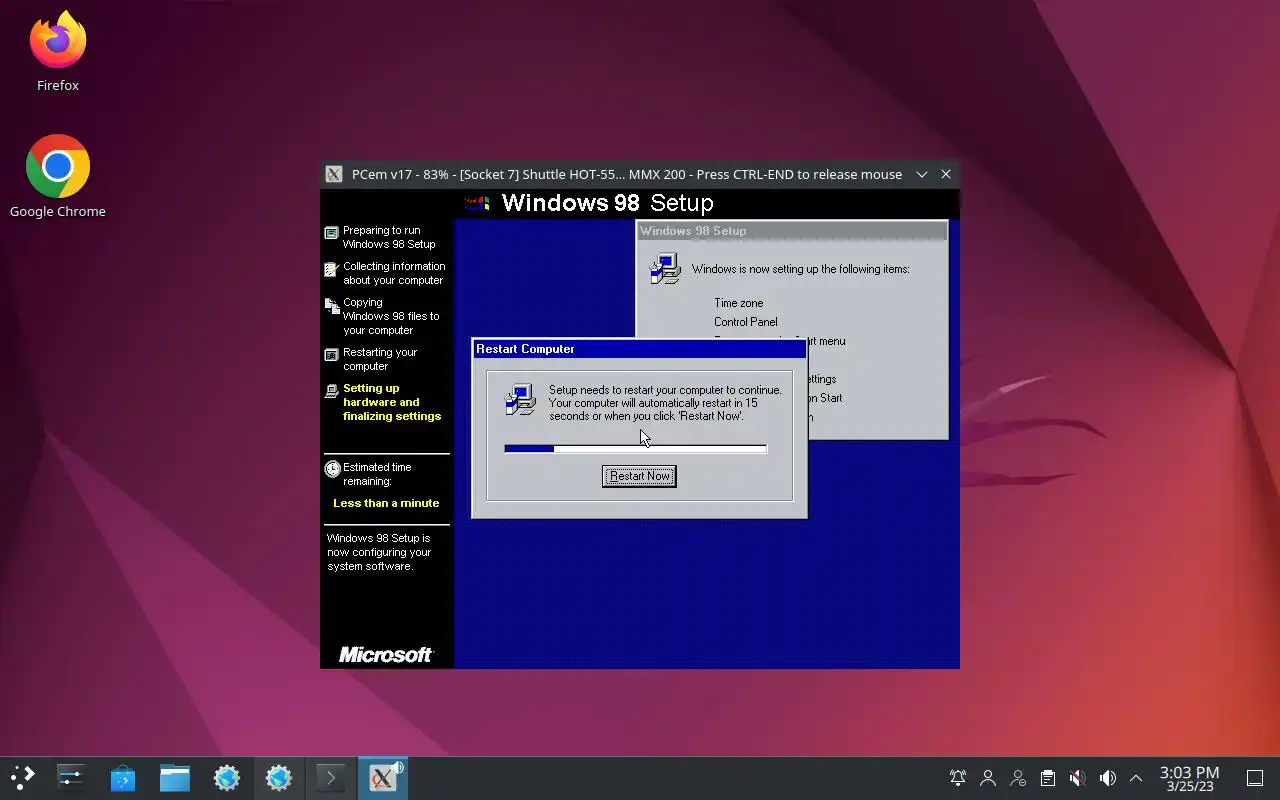Click 'Setting up hardware and finalizing settings' text

(392, 402)
